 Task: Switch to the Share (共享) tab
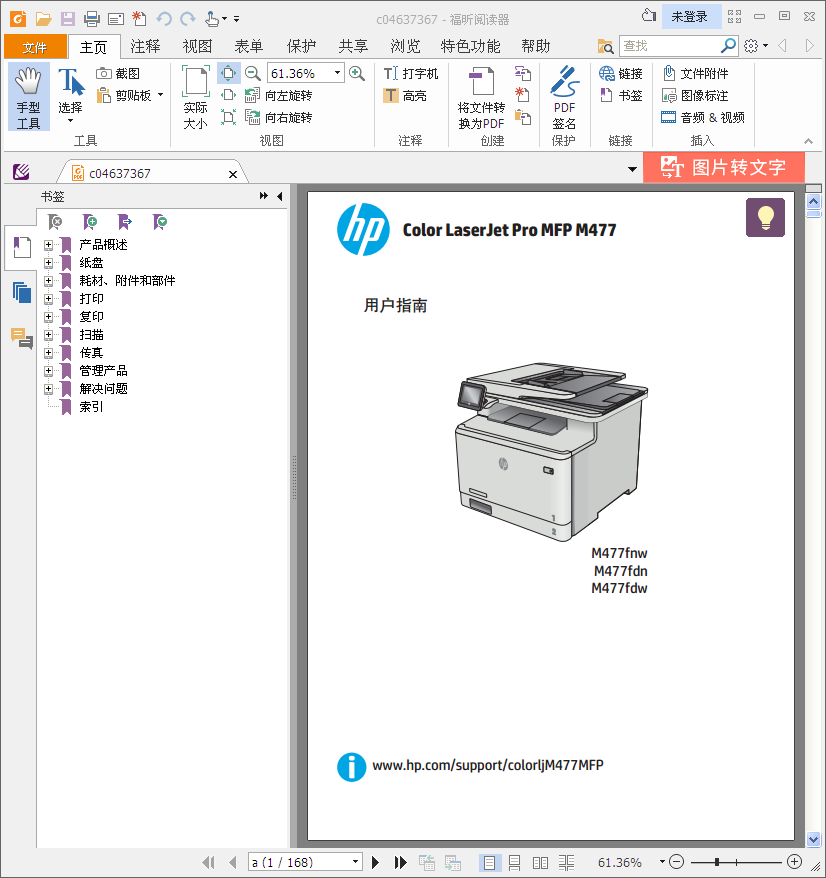click(x=353, y=46)
